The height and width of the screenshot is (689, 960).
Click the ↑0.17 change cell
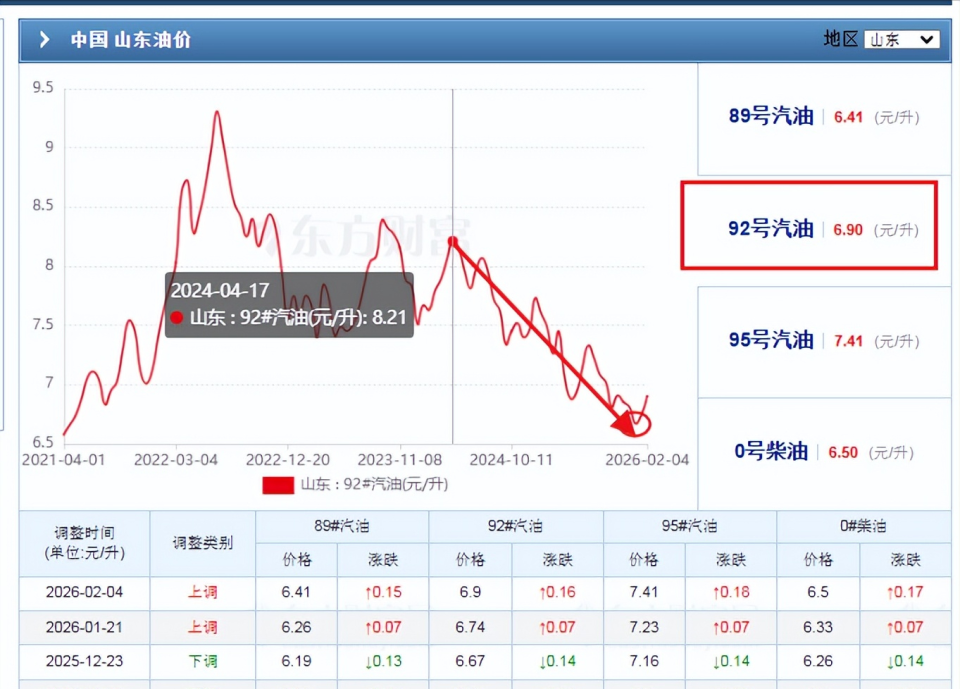[905, 593]
